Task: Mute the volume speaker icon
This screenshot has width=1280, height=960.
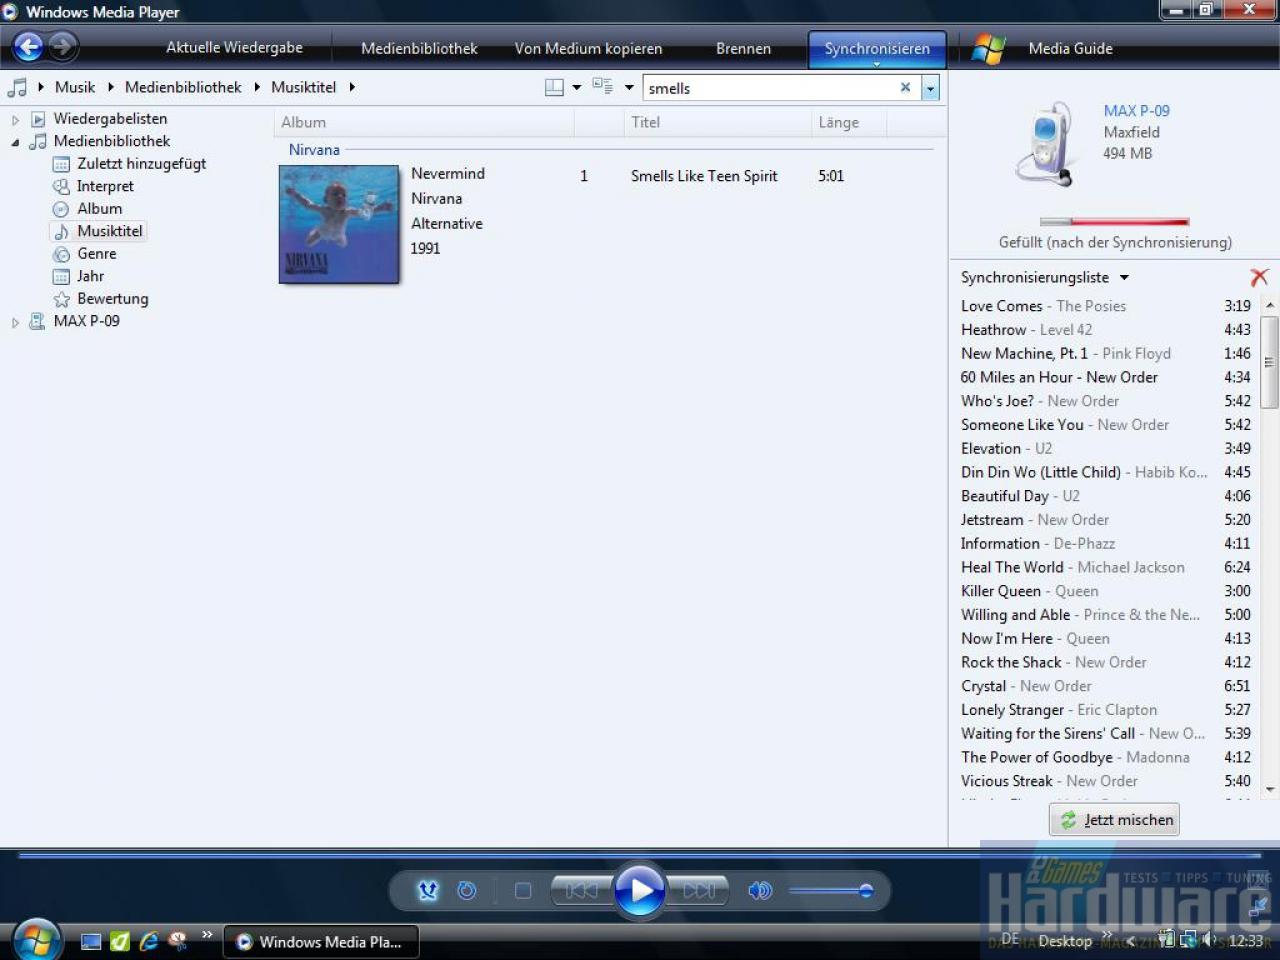Action: pos(760,890)
